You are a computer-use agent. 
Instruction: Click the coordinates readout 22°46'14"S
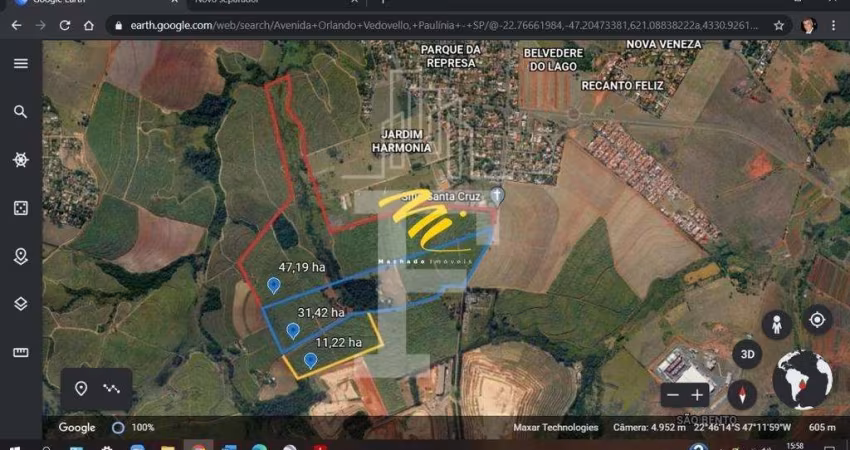click(743, 427)
